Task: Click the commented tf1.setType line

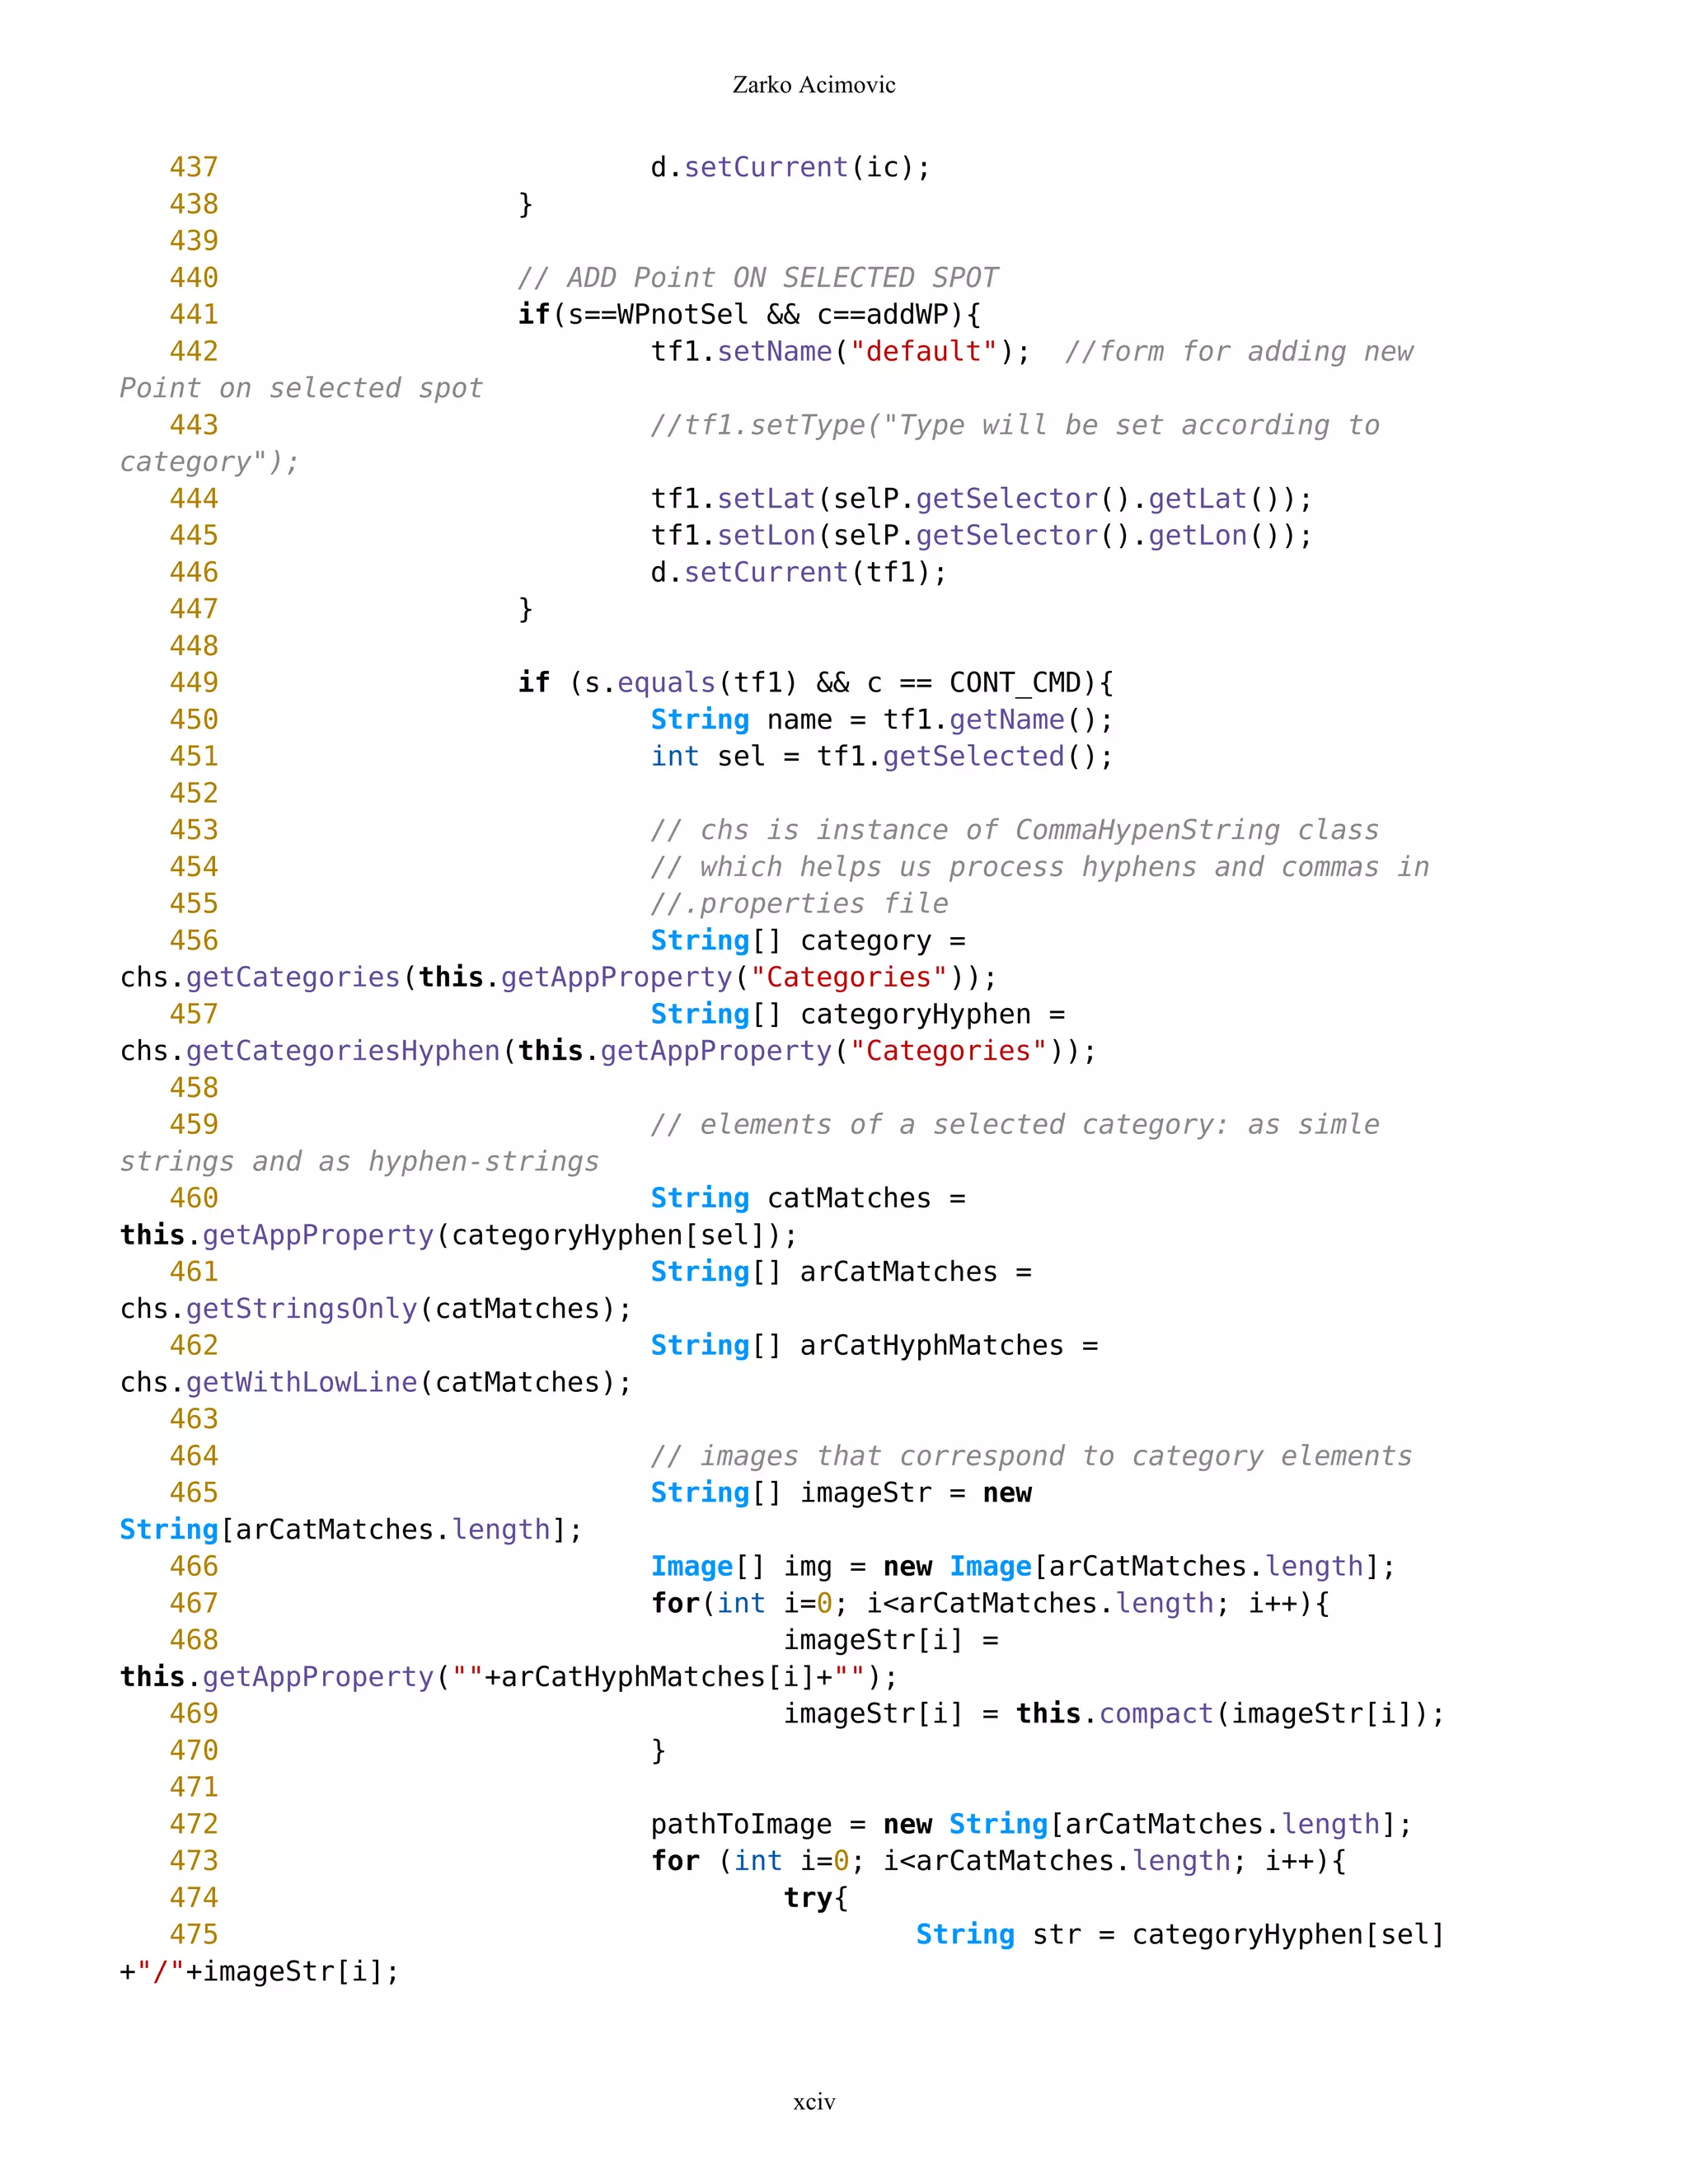Action: coord(1015,425)
